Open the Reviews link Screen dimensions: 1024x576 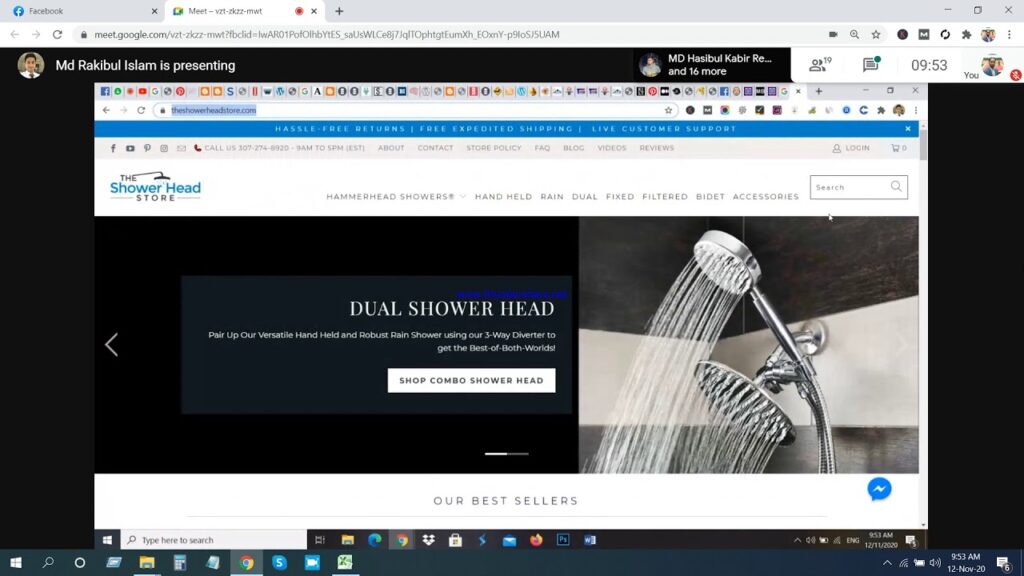656,148
